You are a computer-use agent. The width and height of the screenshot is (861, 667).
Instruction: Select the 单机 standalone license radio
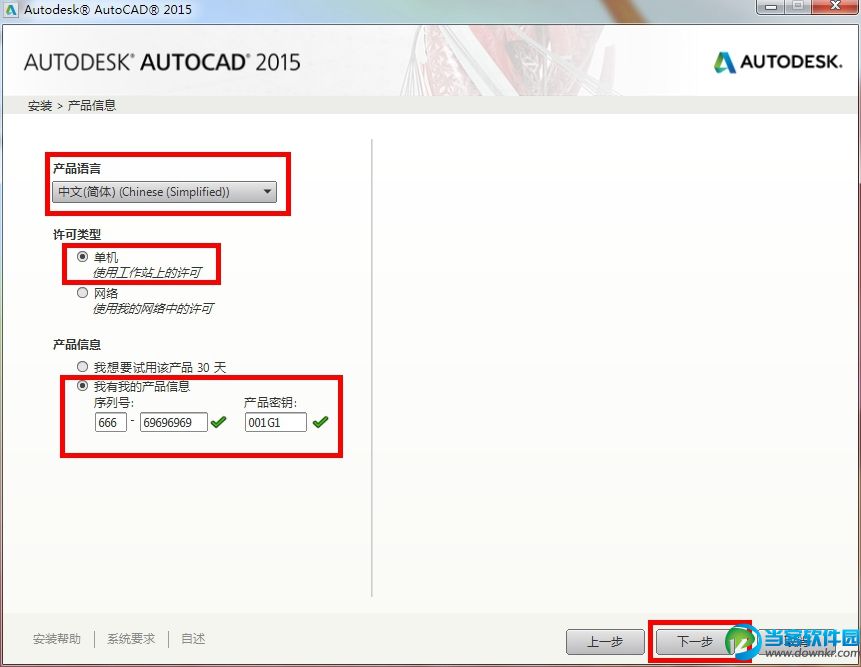click(82, 256)
